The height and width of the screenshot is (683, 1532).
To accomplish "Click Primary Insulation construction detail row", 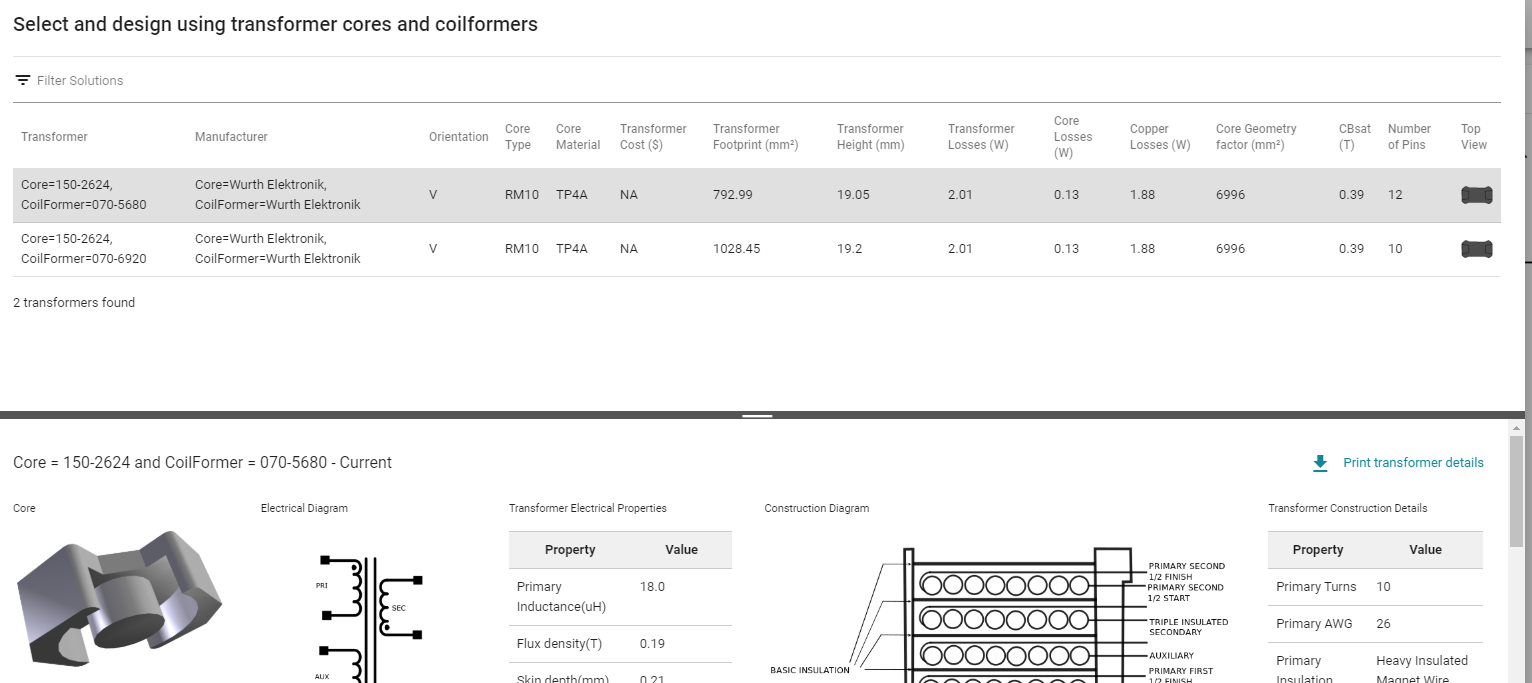I will click(x=1375, y=665).
